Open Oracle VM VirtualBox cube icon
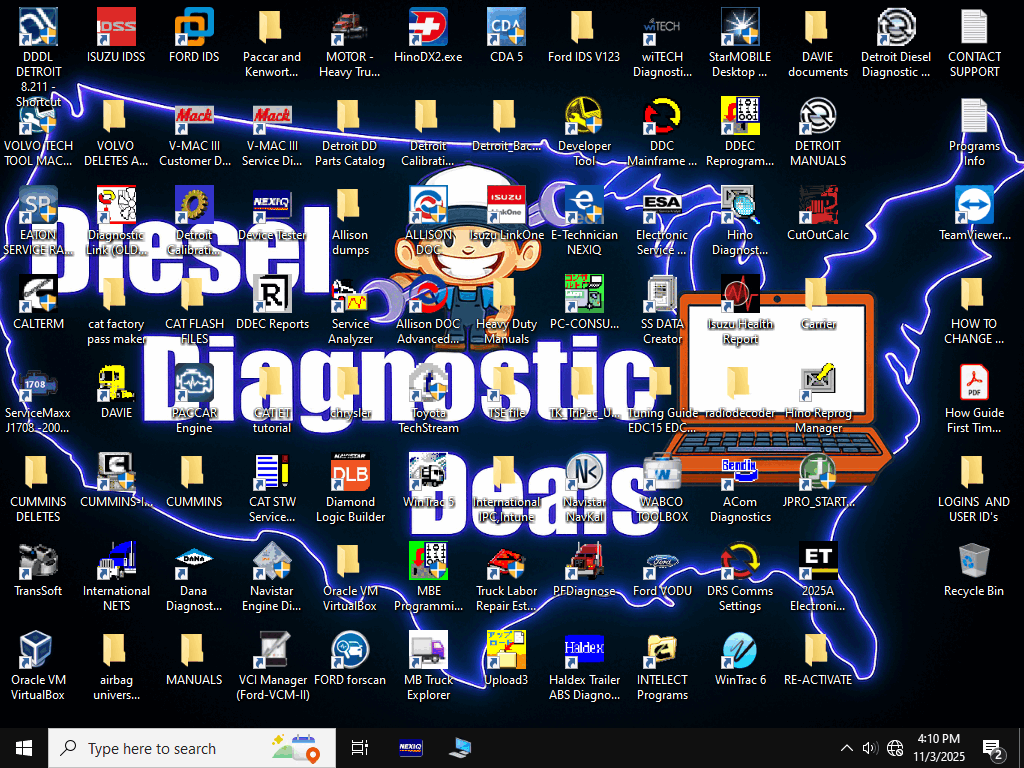Screen dimensions: 1024x768 click(38, 651)
